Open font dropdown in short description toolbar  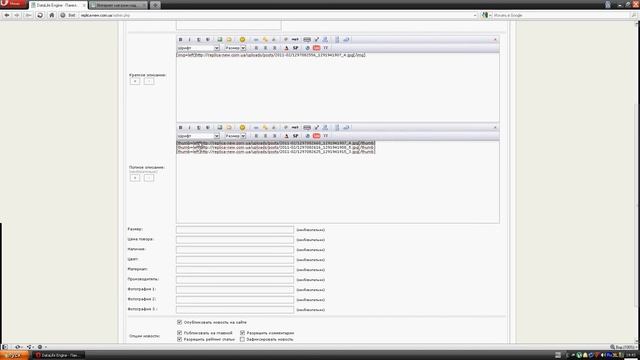[198, 48]
